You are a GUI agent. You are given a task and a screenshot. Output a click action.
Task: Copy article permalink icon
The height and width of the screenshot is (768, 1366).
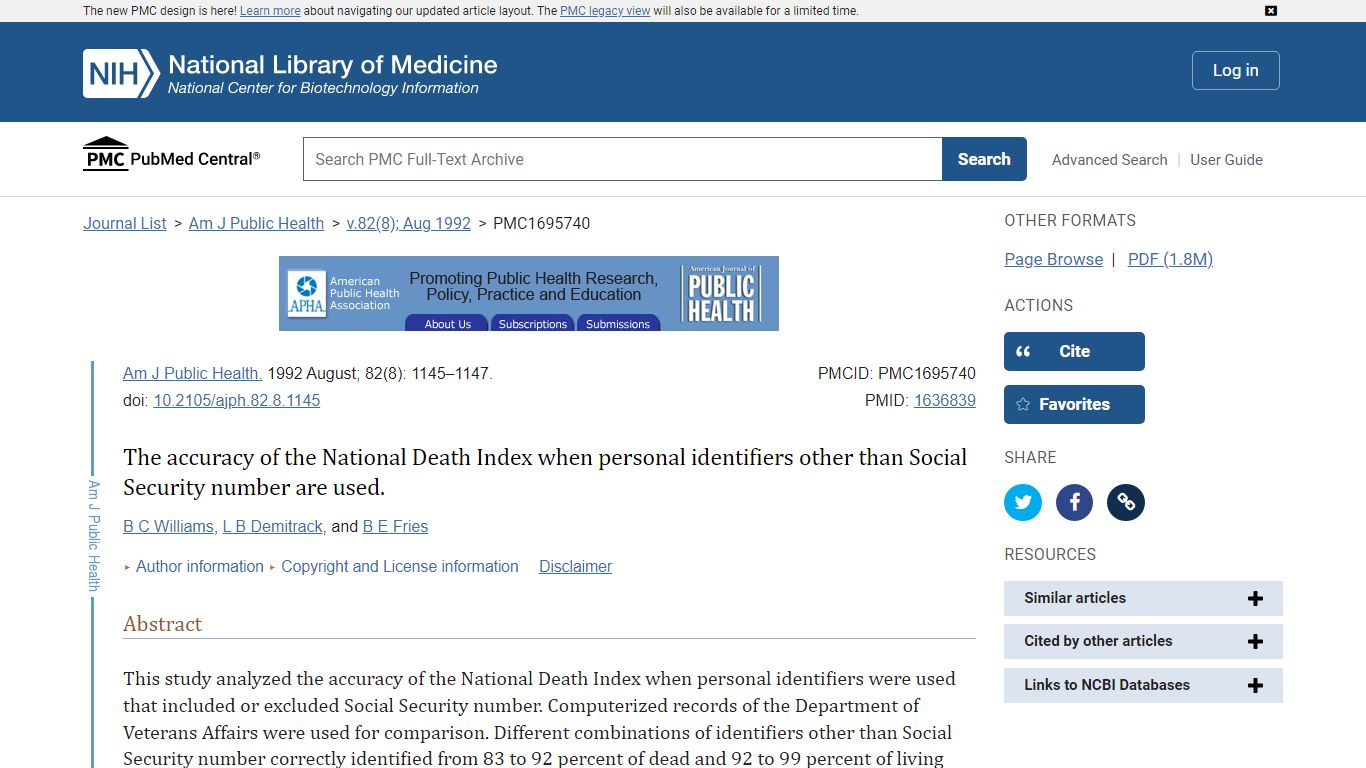coord(1126,502)
